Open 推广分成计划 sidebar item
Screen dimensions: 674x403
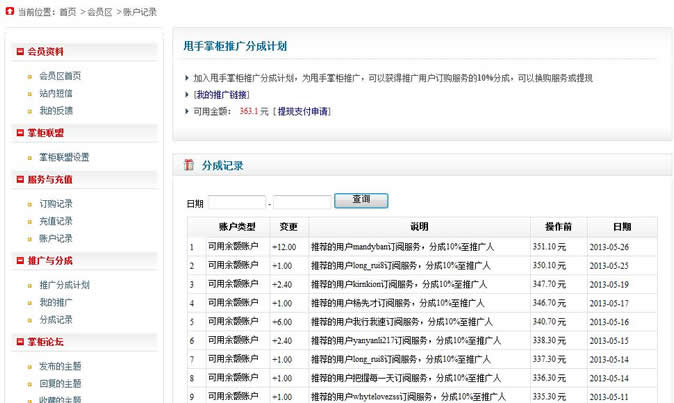[x=64, y=285]
